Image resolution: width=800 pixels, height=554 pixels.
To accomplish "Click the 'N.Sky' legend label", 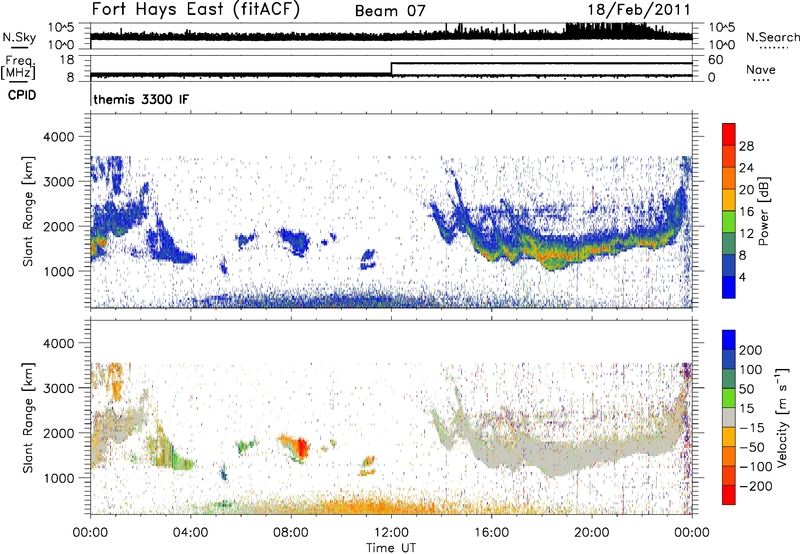I will (x=19, y=37).
